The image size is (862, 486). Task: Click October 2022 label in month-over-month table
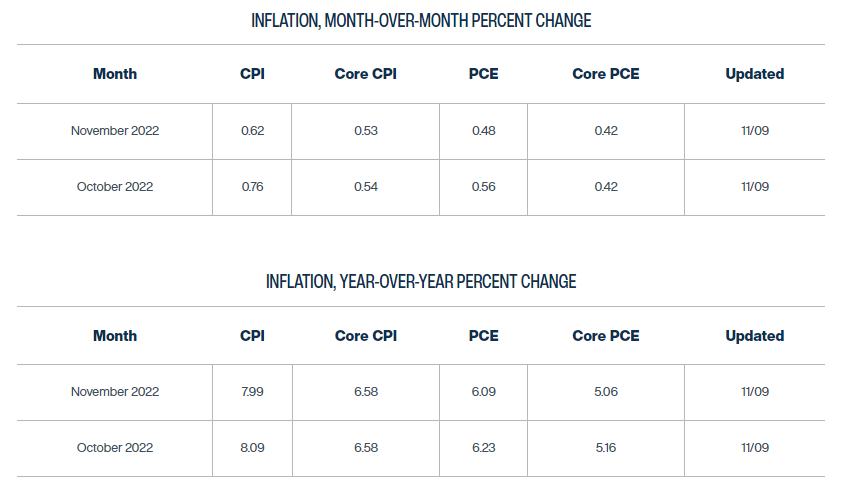click(115, 187)
